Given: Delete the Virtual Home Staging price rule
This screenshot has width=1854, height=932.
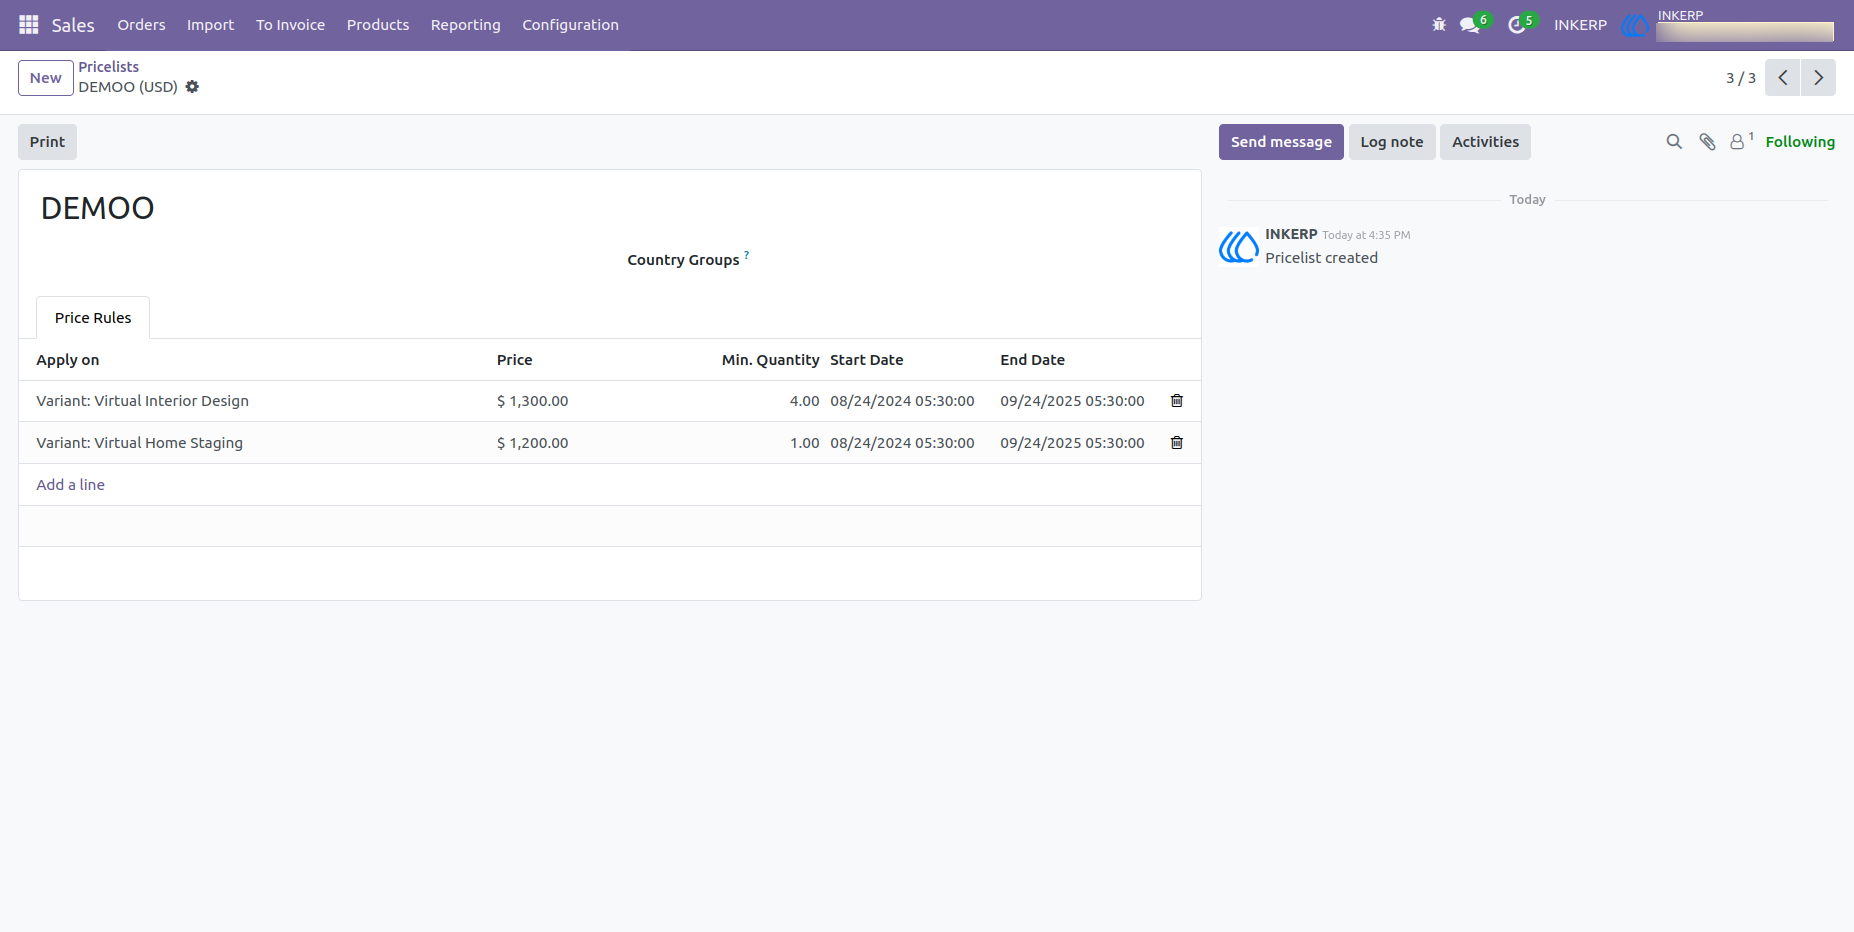Looking at the screenshot, I should coord(1177,443).
